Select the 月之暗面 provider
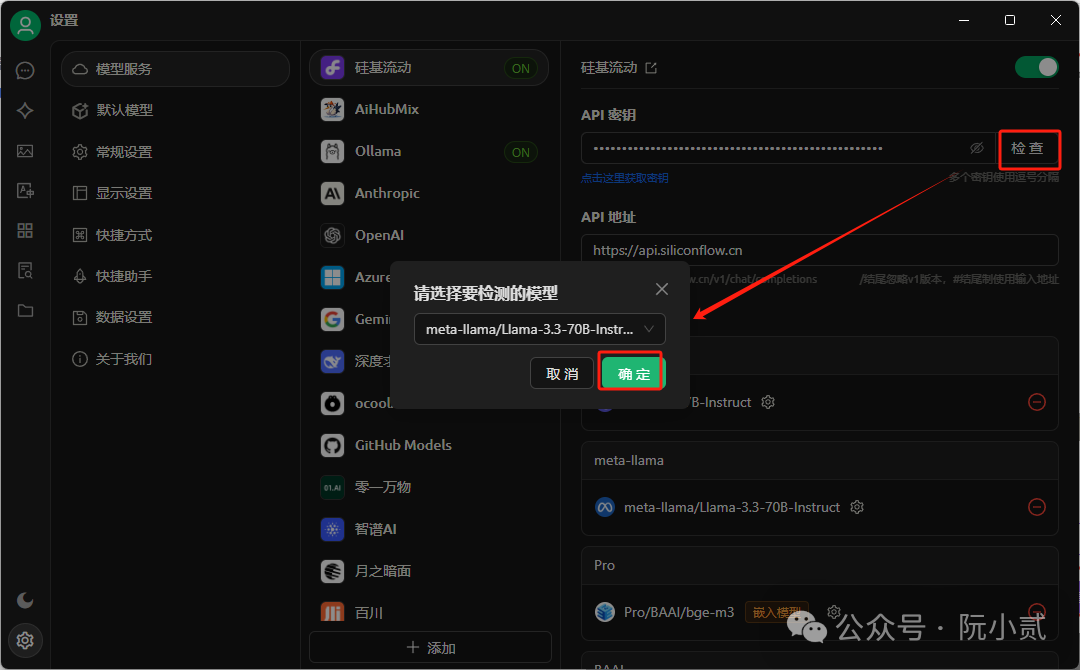This screenshot has width=1080, height=670. [x=429, y=572]
